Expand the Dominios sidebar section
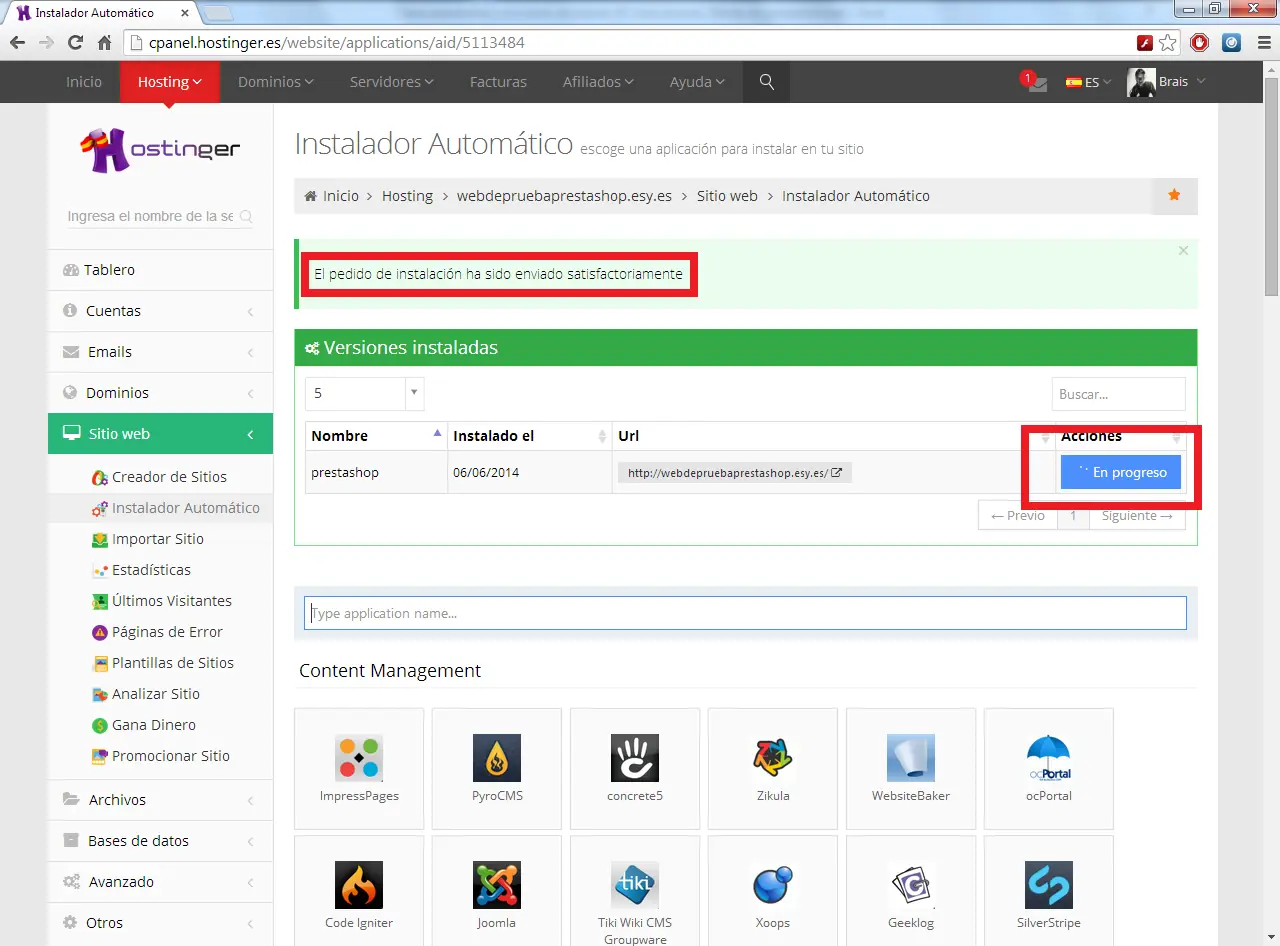Image resolution: width=1280 pixels, height=946 pixels. (160, 393)
